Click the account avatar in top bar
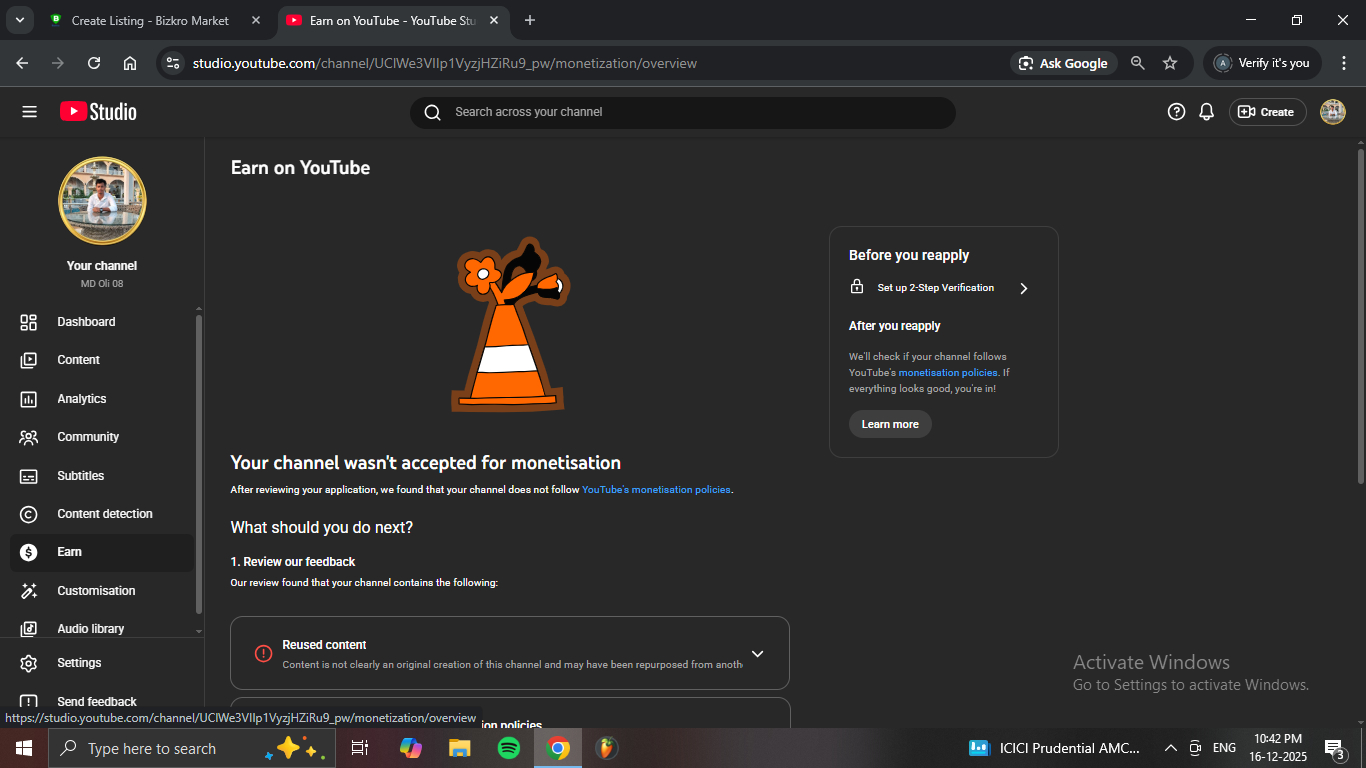The image size is (1366, 768). pos(1332,112)
